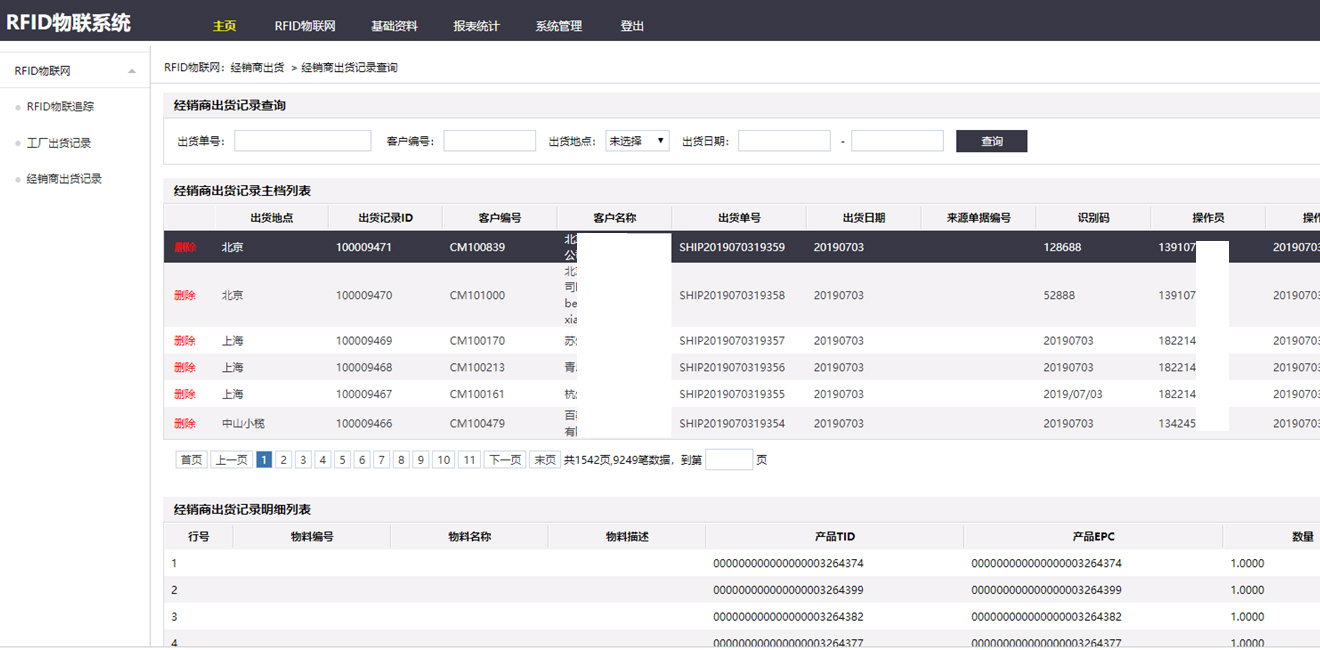Viewport: 1320px width, 650px height.
Task: Go to page 7 of records
Action: [381, 460]
